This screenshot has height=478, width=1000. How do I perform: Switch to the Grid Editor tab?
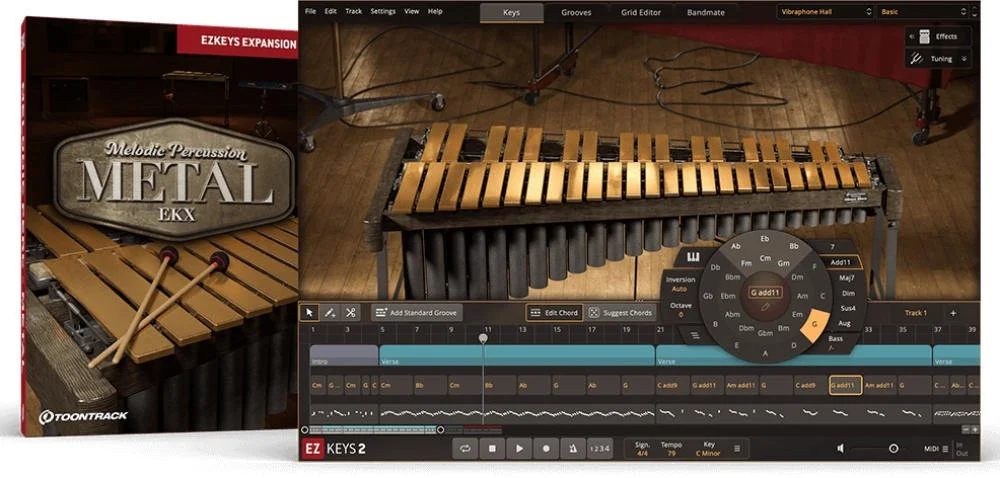tap(641, 12)
